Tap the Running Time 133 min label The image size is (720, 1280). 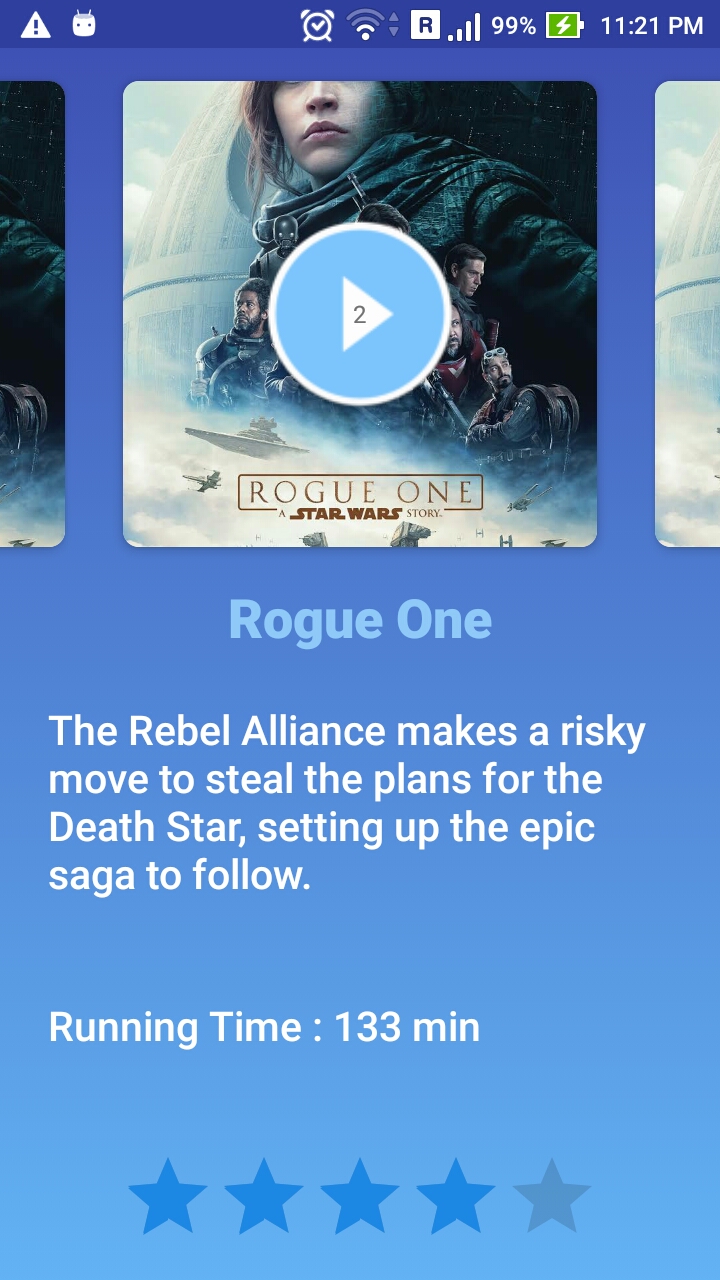[264, 1028]
